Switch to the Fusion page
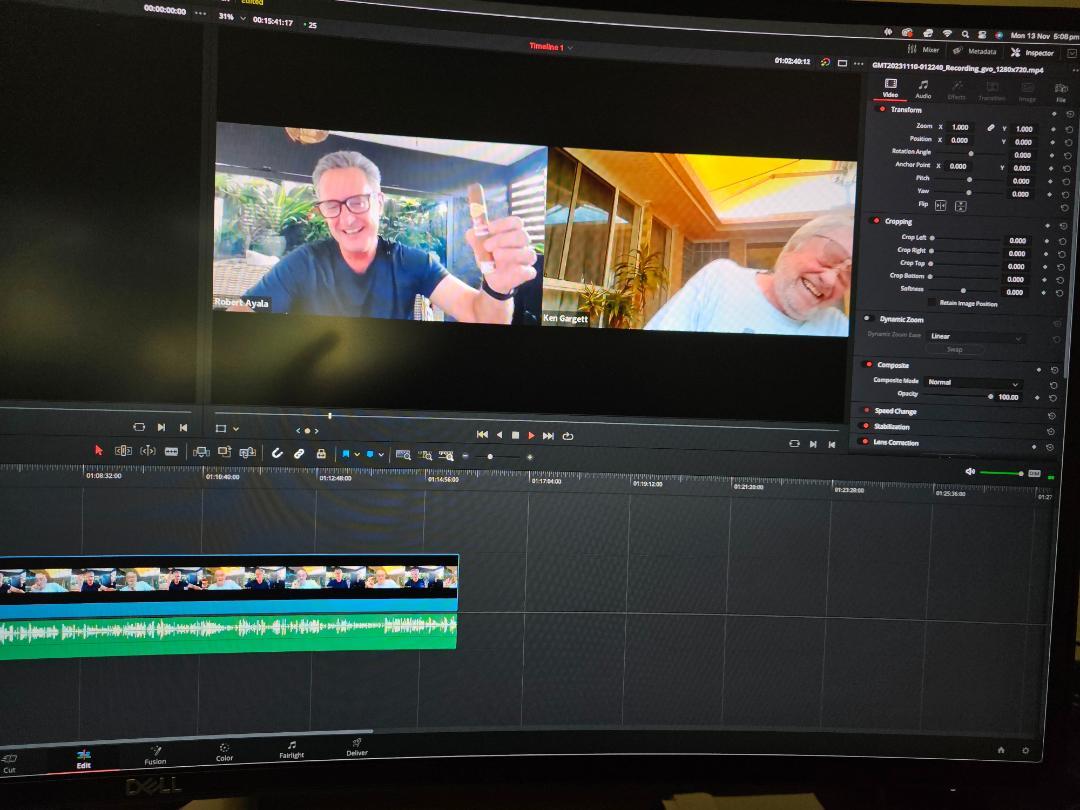 pyautogui.click(x=156, y=756)
